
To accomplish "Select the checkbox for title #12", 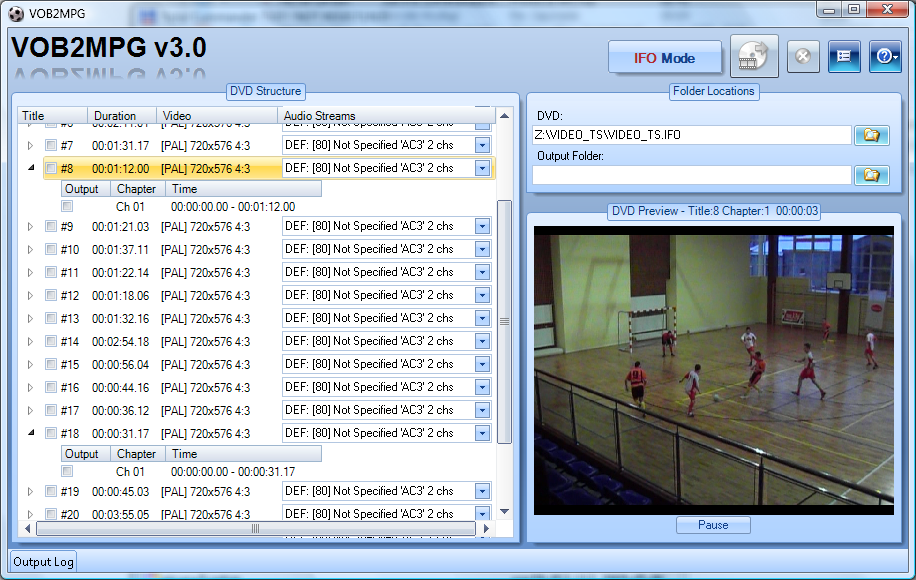I will click(51, 296).
